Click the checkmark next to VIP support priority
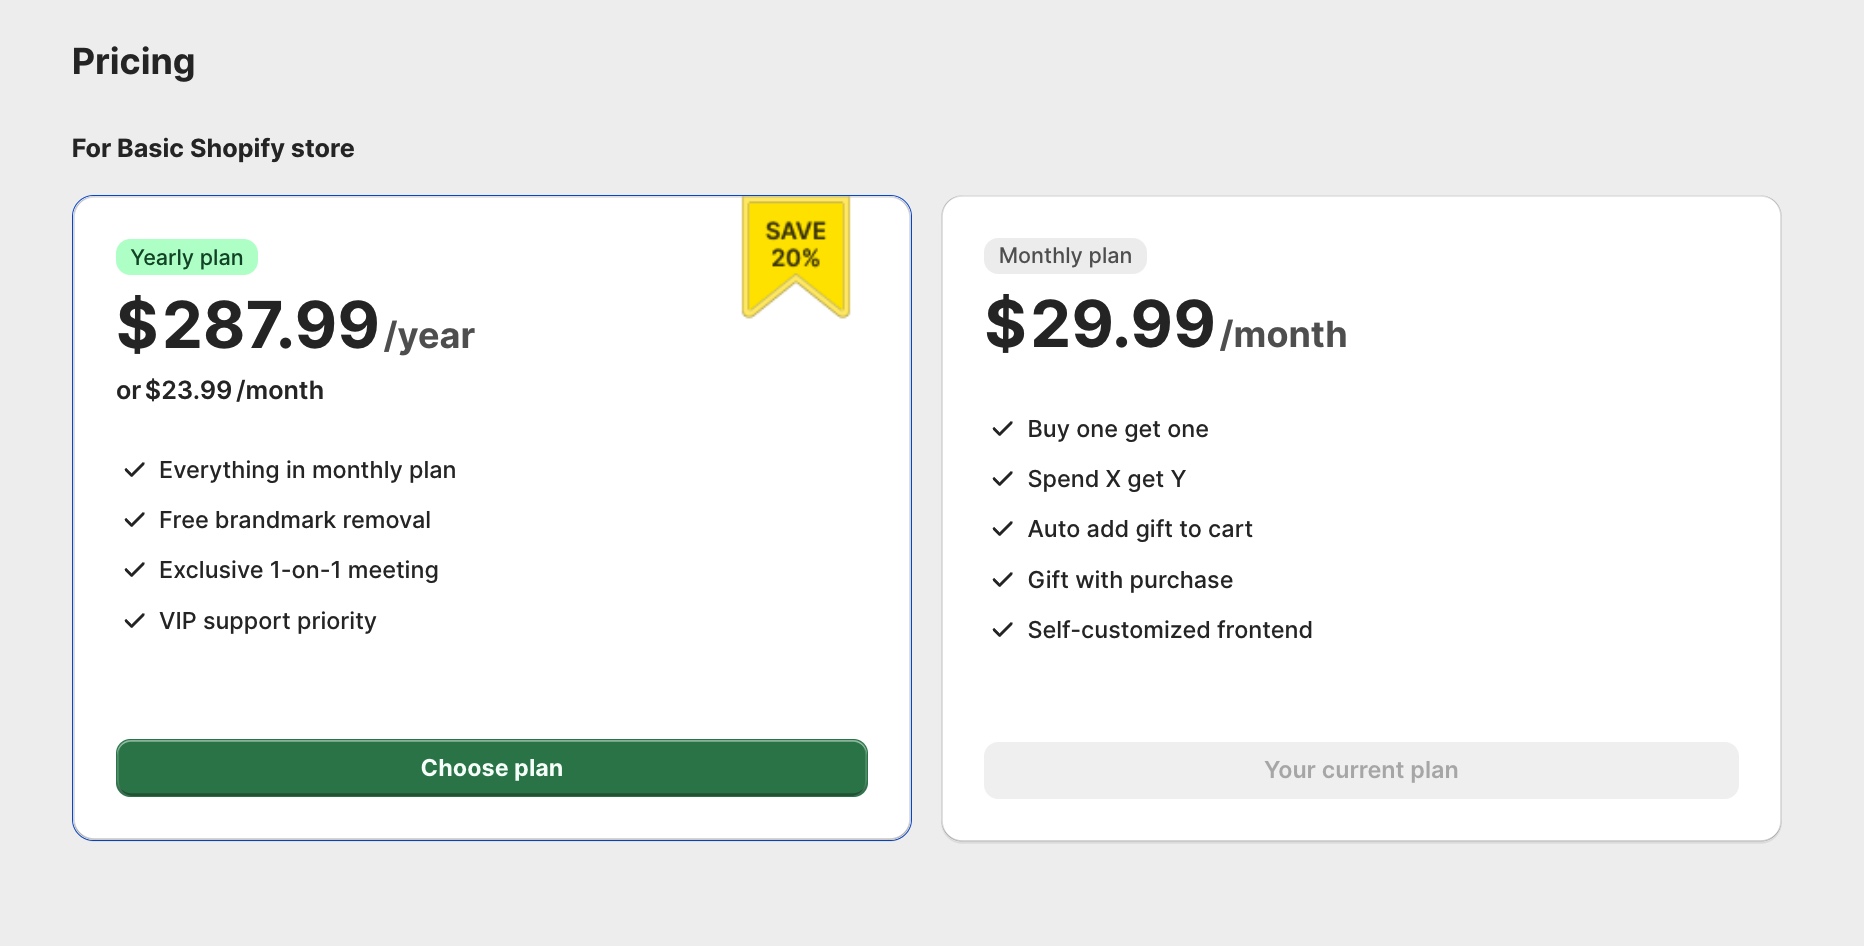Image resolution: width=1864 pixels, height=946 pixels. (x=135, y=621)
